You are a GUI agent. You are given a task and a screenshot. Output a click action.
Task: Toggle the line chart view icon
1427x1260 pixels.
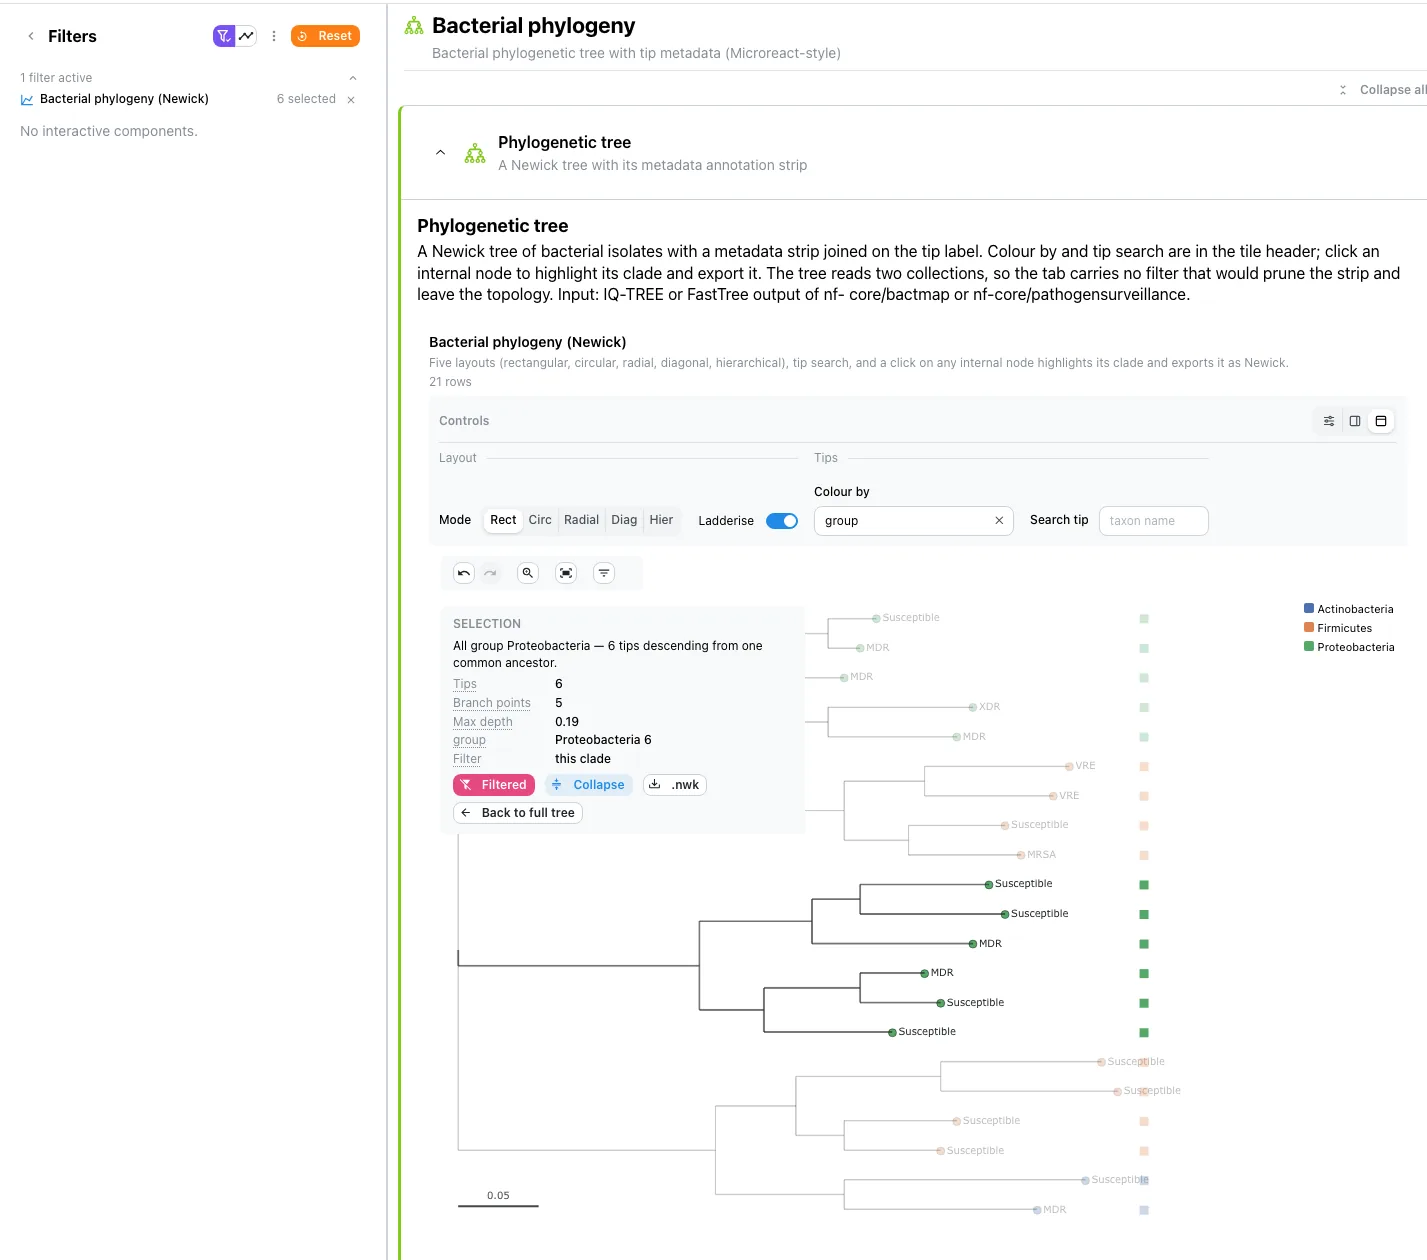246,36
